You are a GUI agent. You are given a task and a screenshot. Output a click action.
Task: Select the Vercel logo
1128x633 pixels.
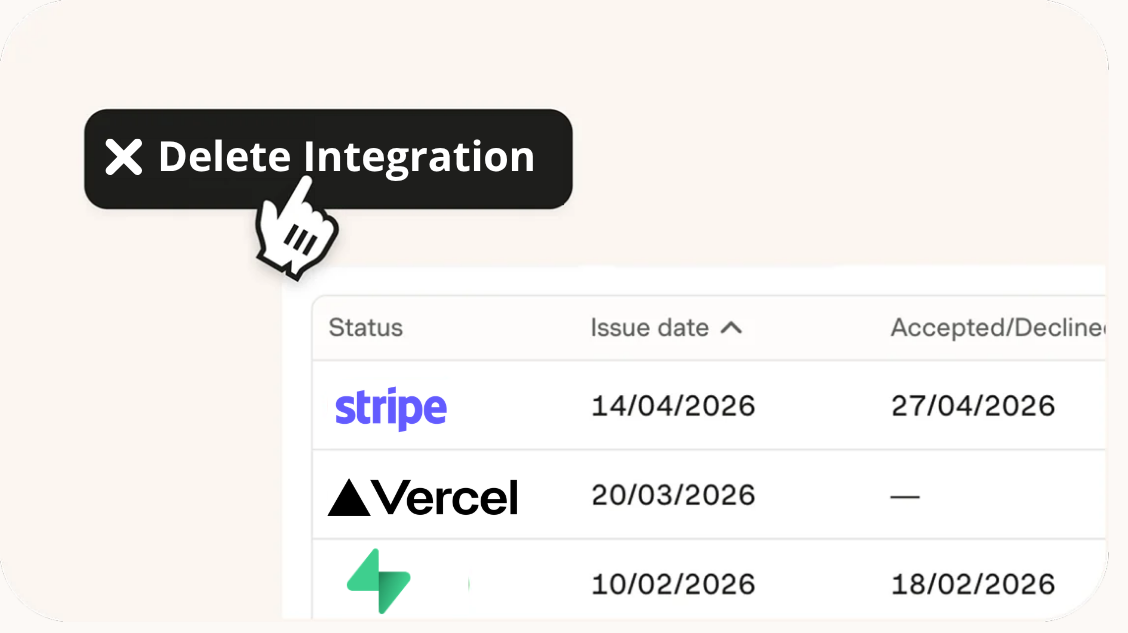click(423, 497)
